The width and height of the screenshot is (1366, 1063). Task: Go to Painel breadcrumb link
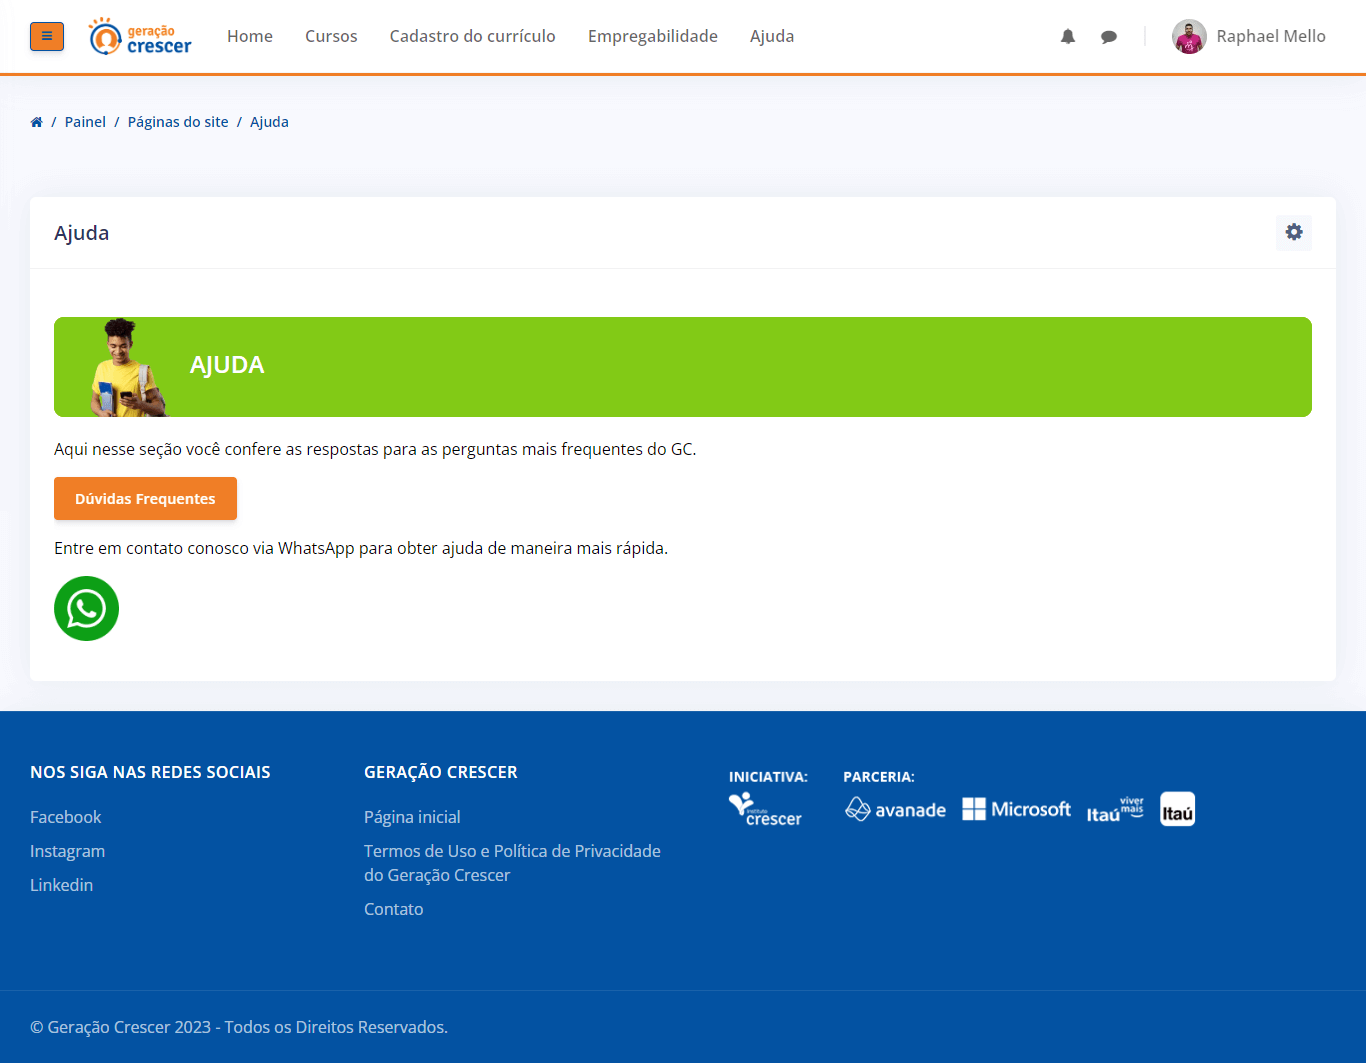pos(85,122)
